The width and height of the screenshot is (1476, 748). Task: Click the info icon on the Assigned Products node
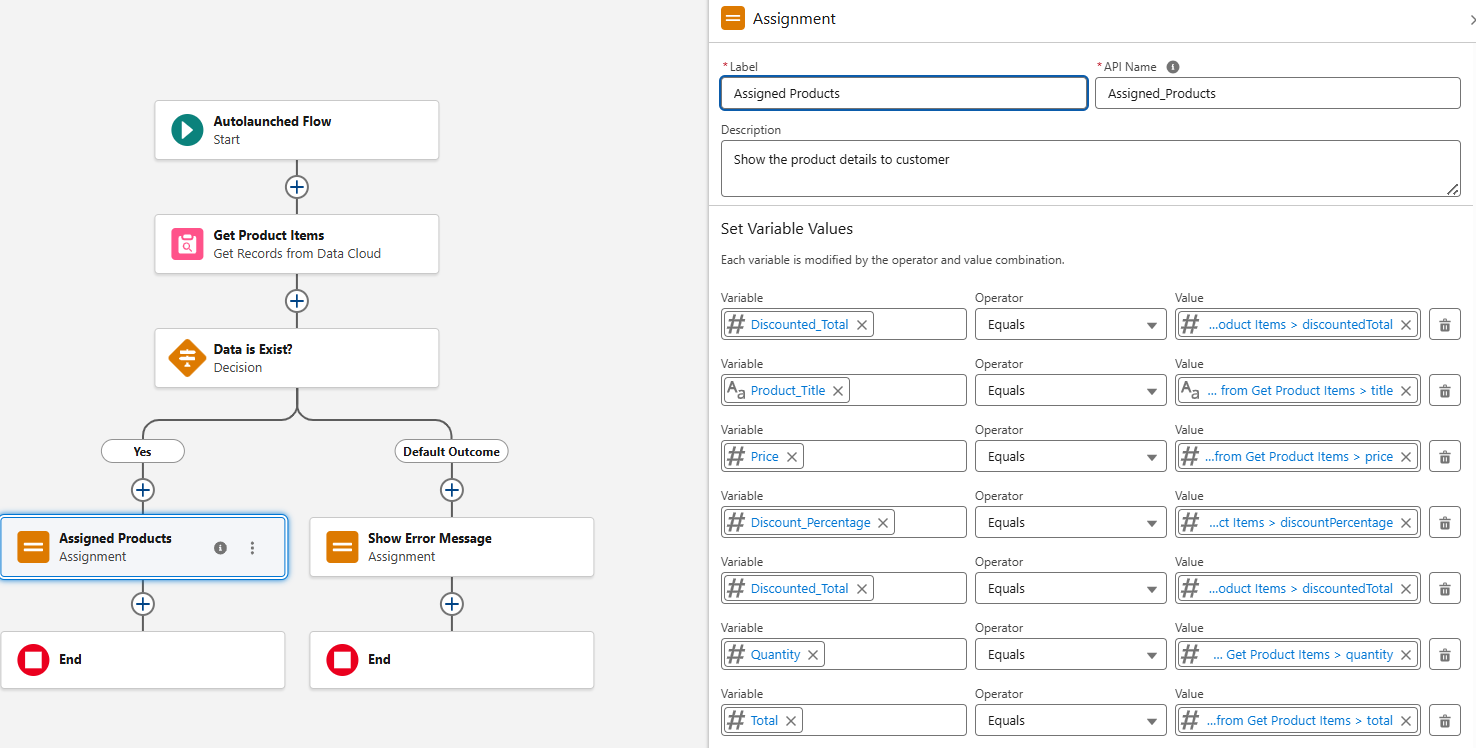[220, 546]
